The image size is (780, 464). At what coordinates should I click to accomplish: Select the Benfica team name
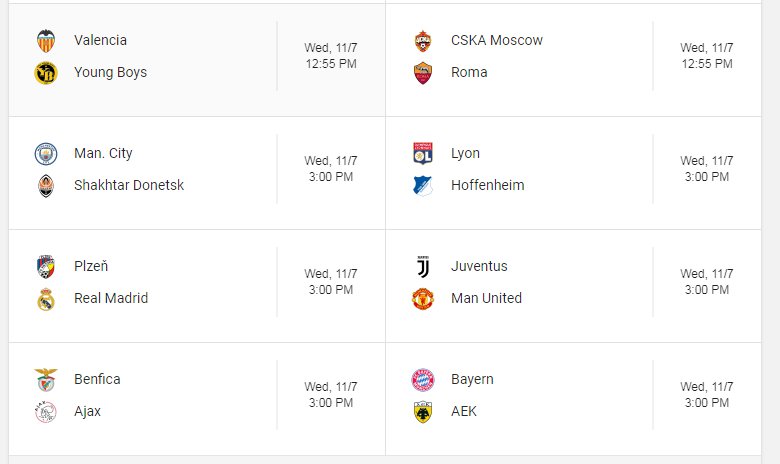(97, 379)
